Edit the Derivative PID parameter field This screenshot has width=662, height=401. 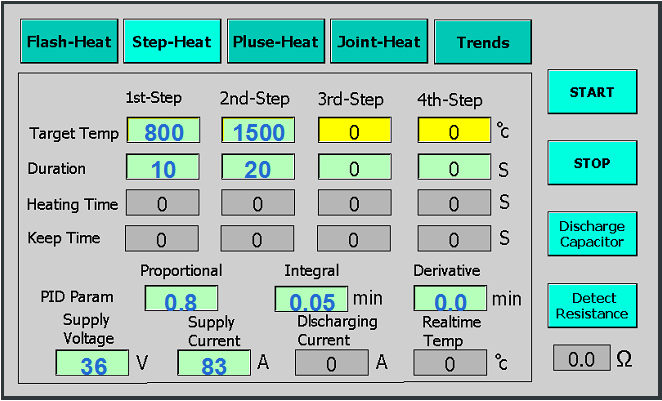[450, 299]
